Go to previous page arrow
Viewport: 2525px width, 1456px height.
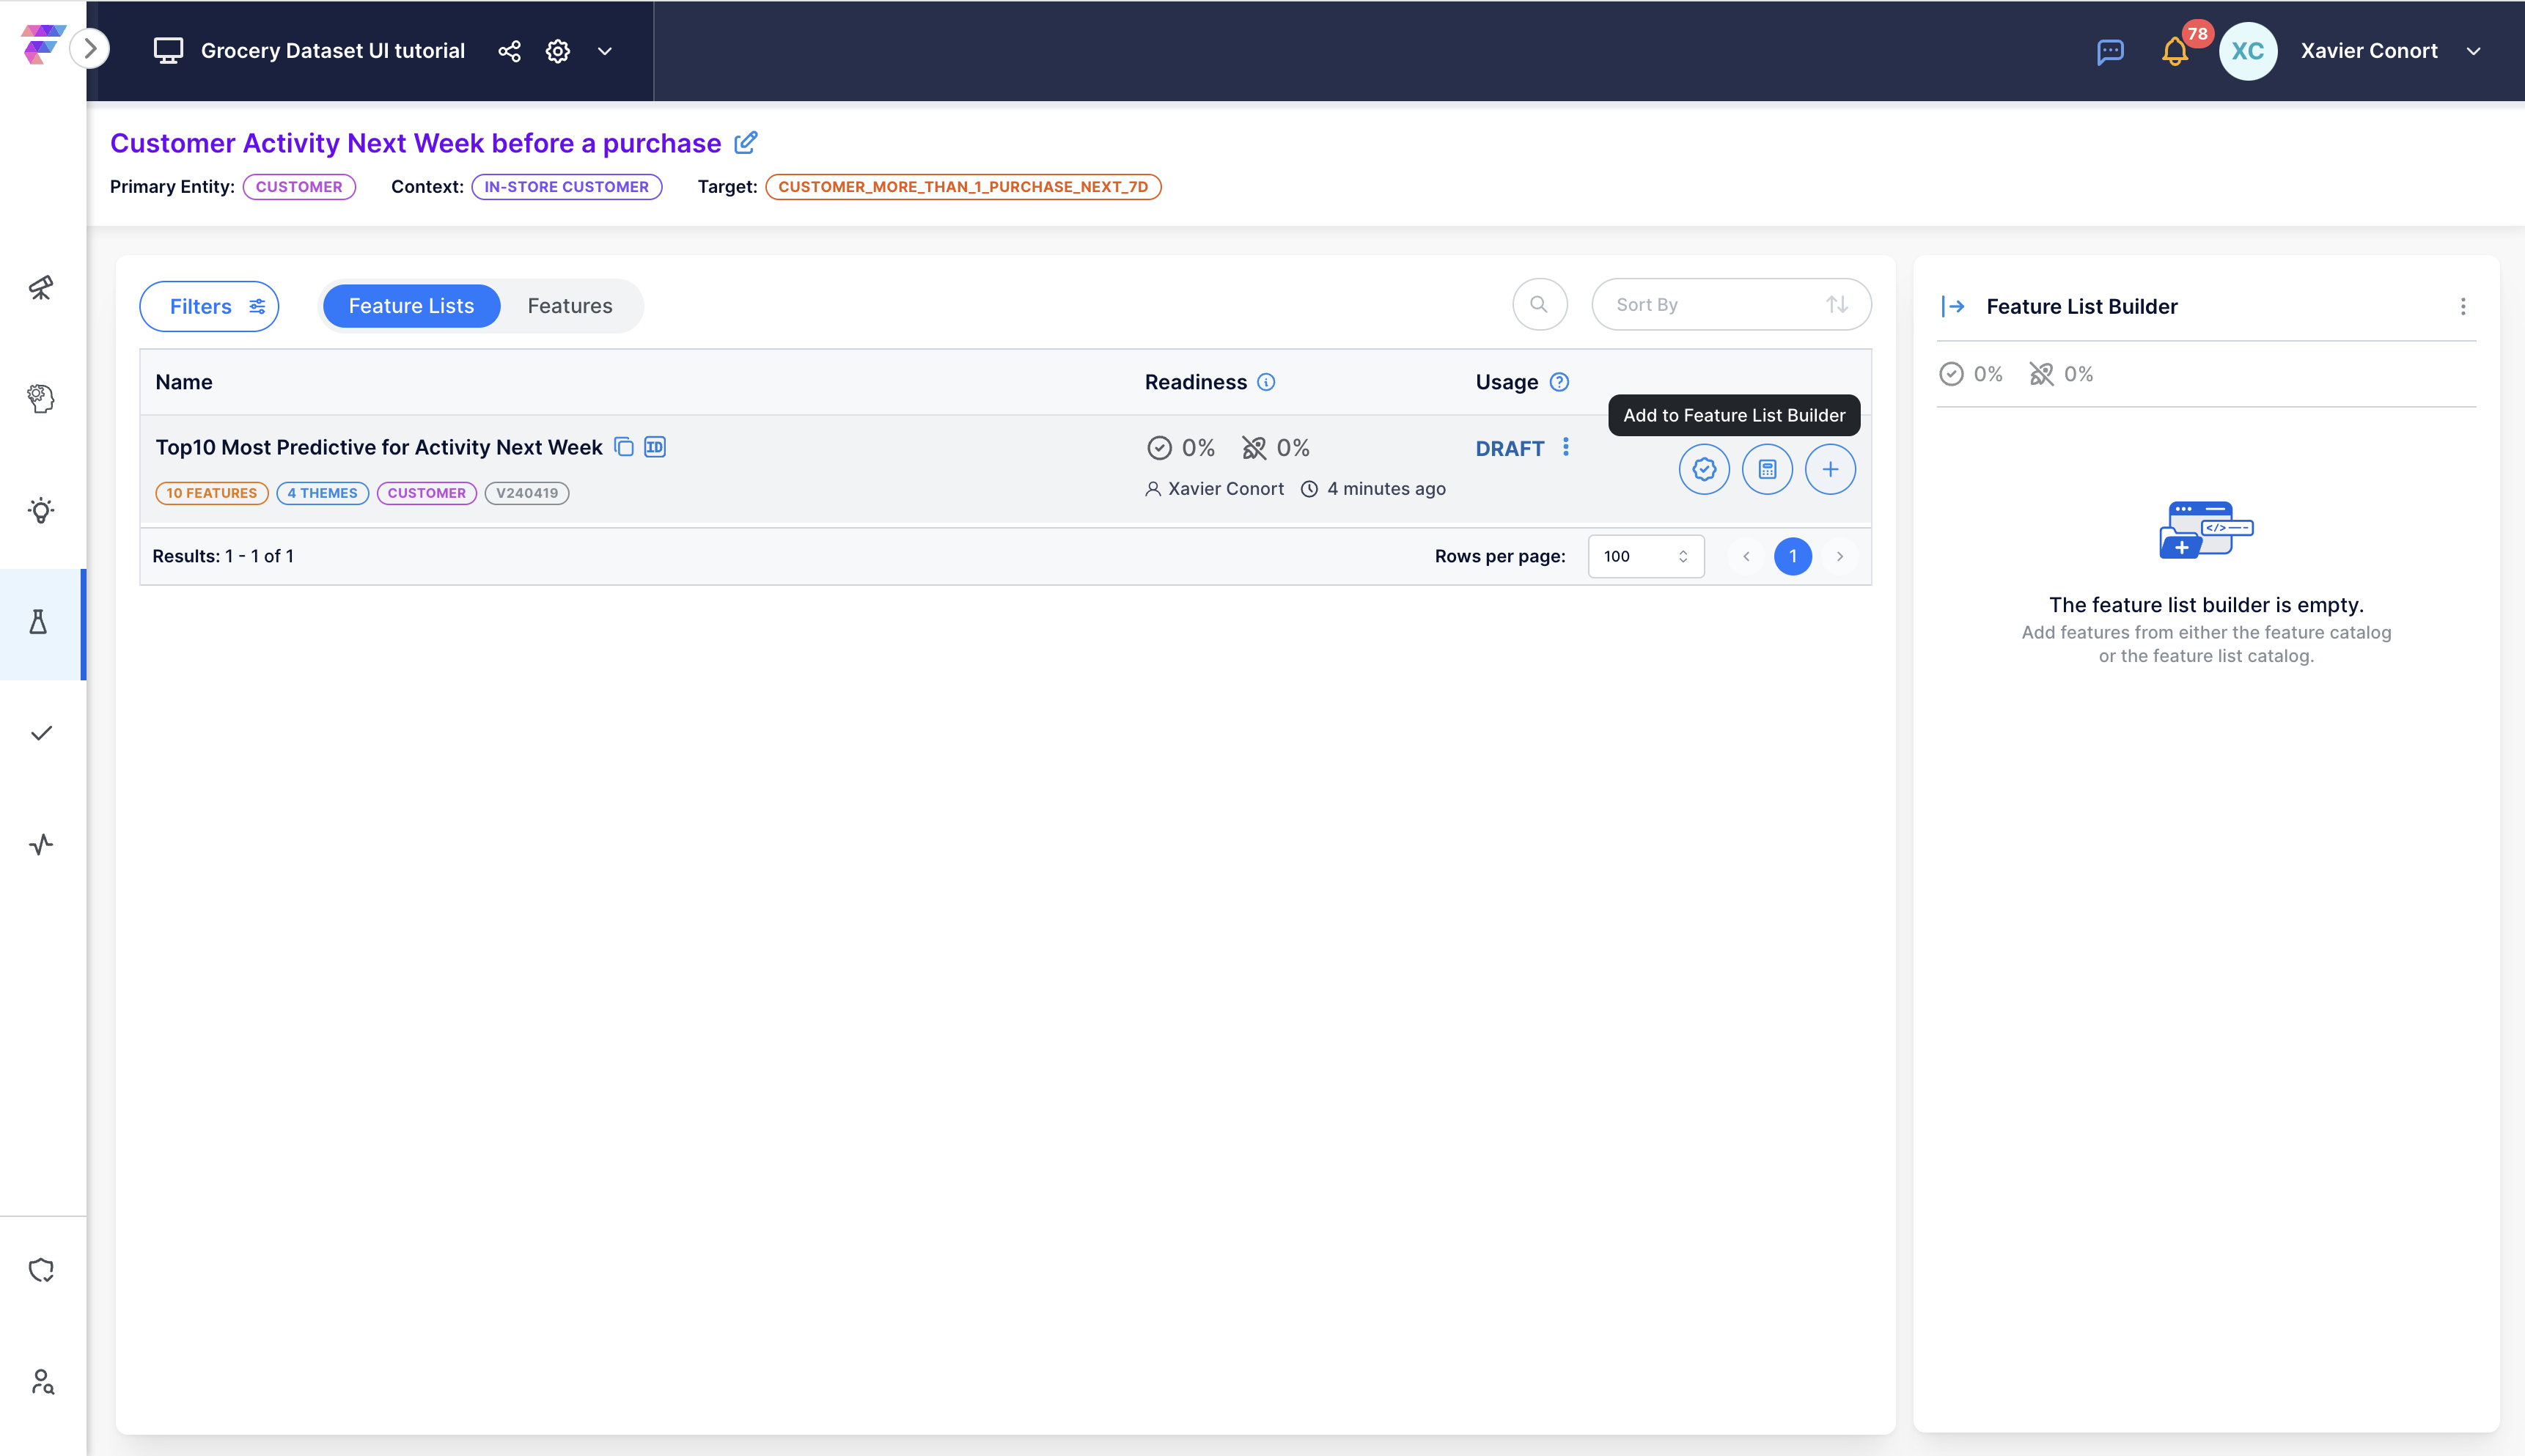click(x=1746, y=556)
